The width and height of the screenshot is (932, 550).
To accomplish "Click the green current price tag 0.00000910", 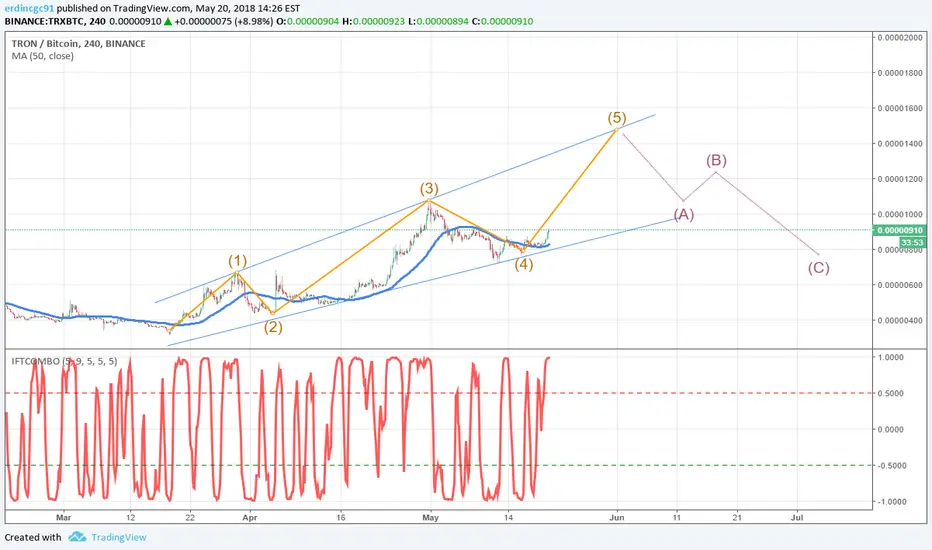I will pos(900,230).
